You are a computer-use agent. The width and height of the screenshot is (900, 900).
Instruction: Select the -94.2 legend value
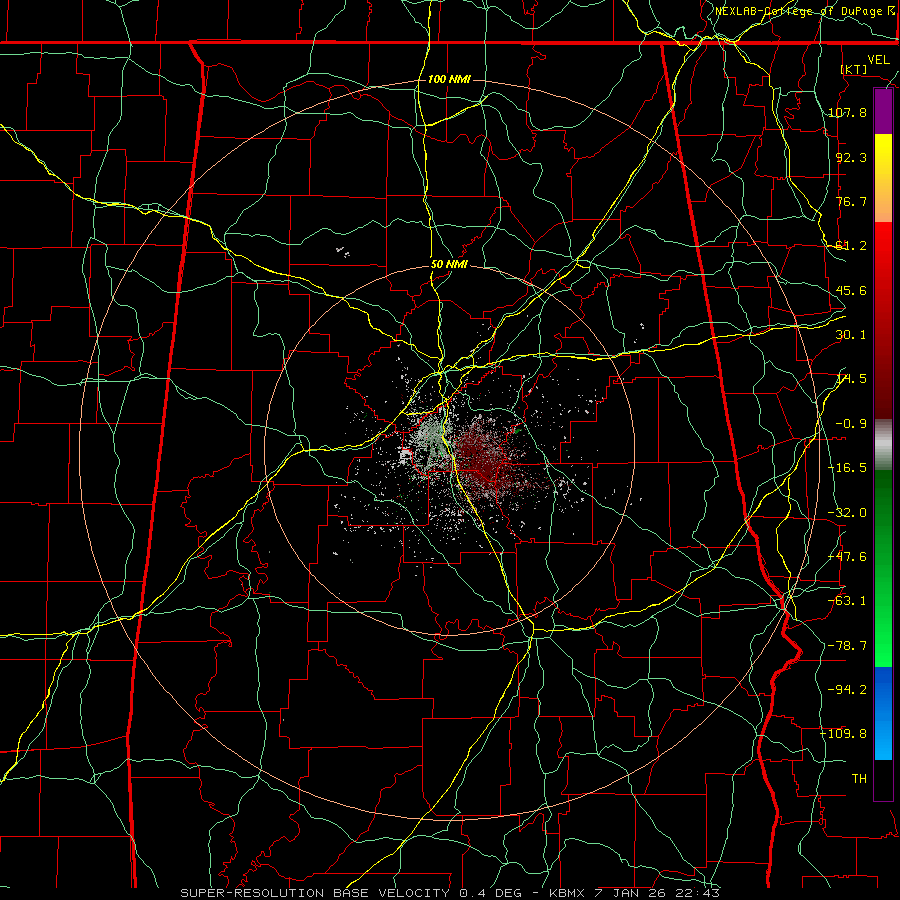click(x=847, y=690)
